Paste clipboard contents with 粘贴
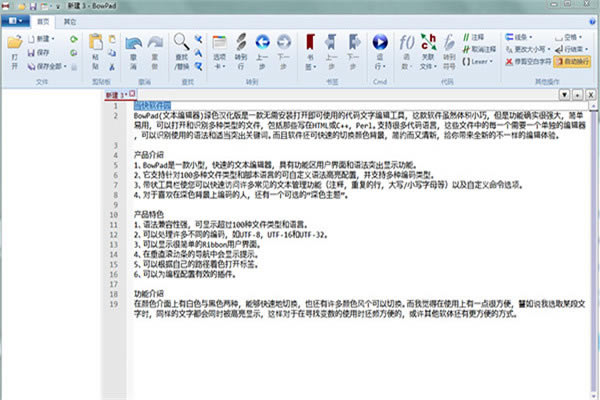Screen dimensions: 600x400 (96, 51)
